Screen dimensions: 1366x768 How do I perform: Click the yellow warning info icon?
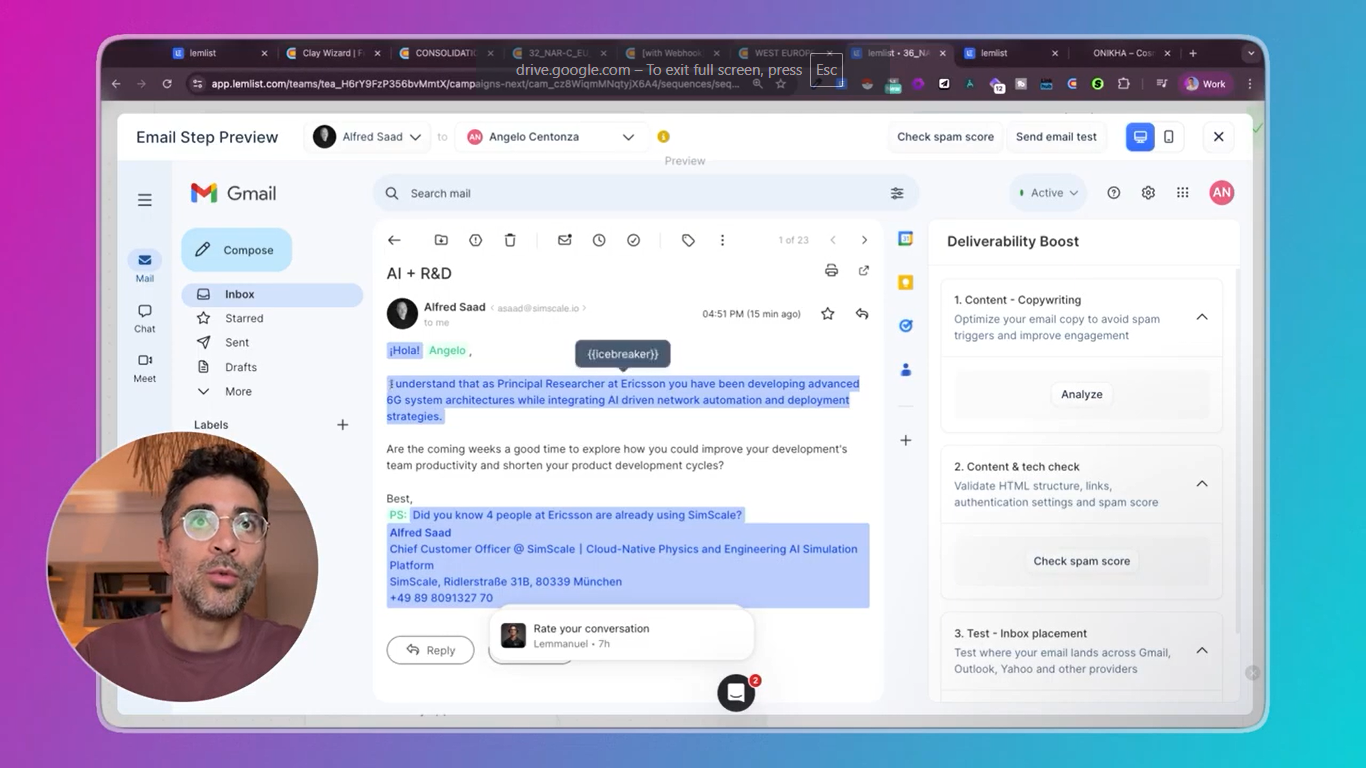tap(663, 137)
